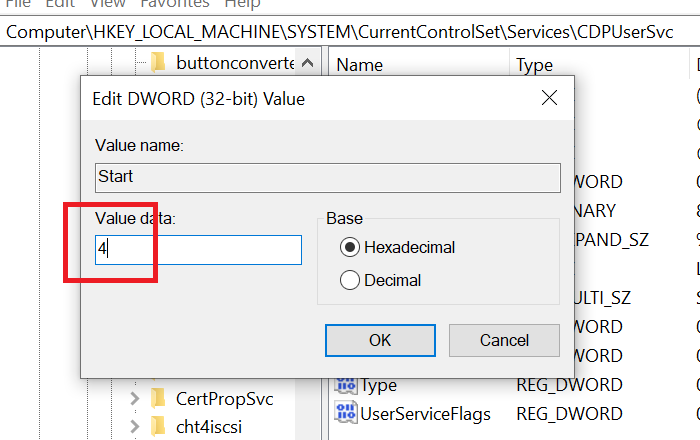700x440 pixels.
Task: Click the registry path address bar
Action: click(350, 32)
